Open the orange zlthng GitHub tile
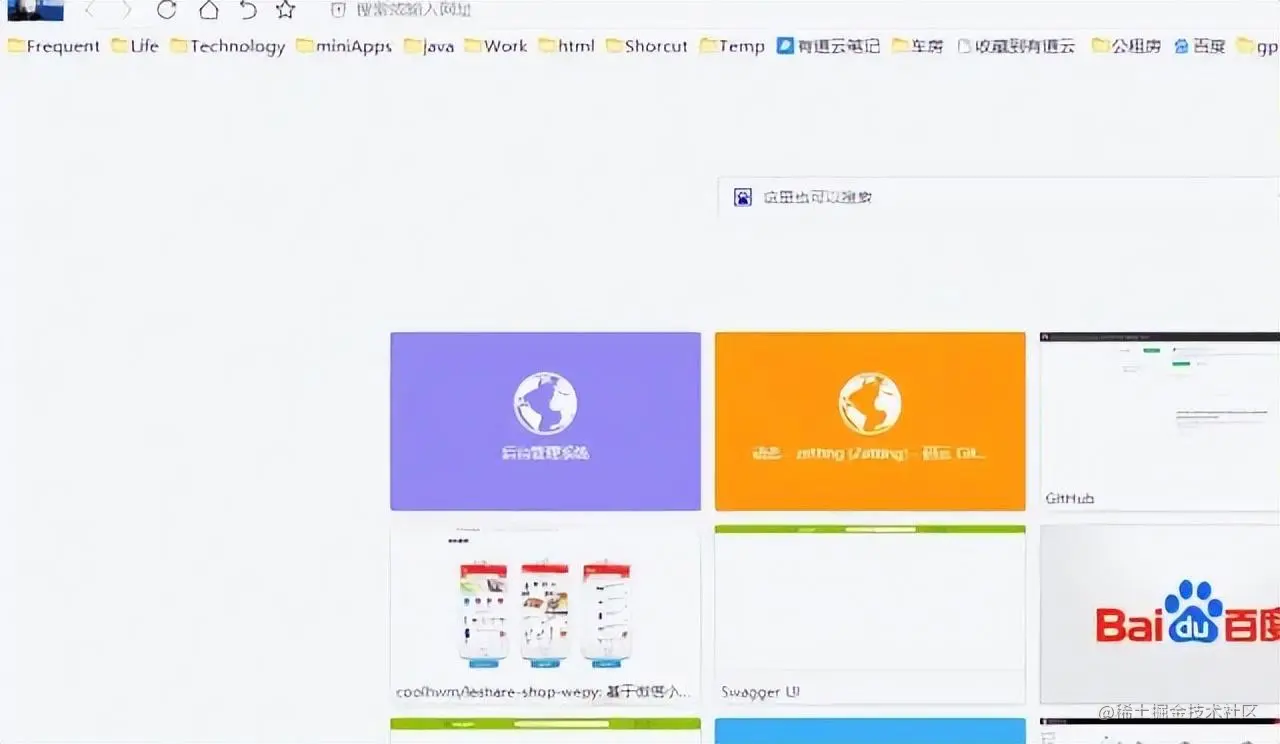This screenshot has width=1280, height=744. click(870, 421)
